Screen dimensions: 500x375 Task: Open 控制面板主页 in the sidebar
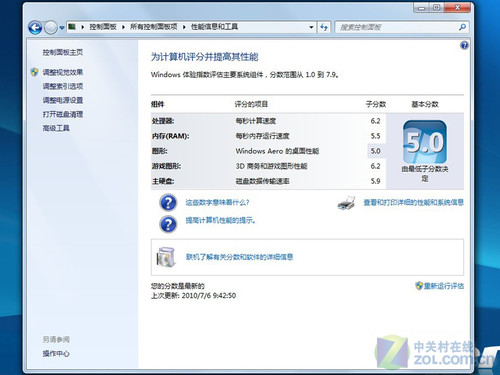tap(63, 52)
